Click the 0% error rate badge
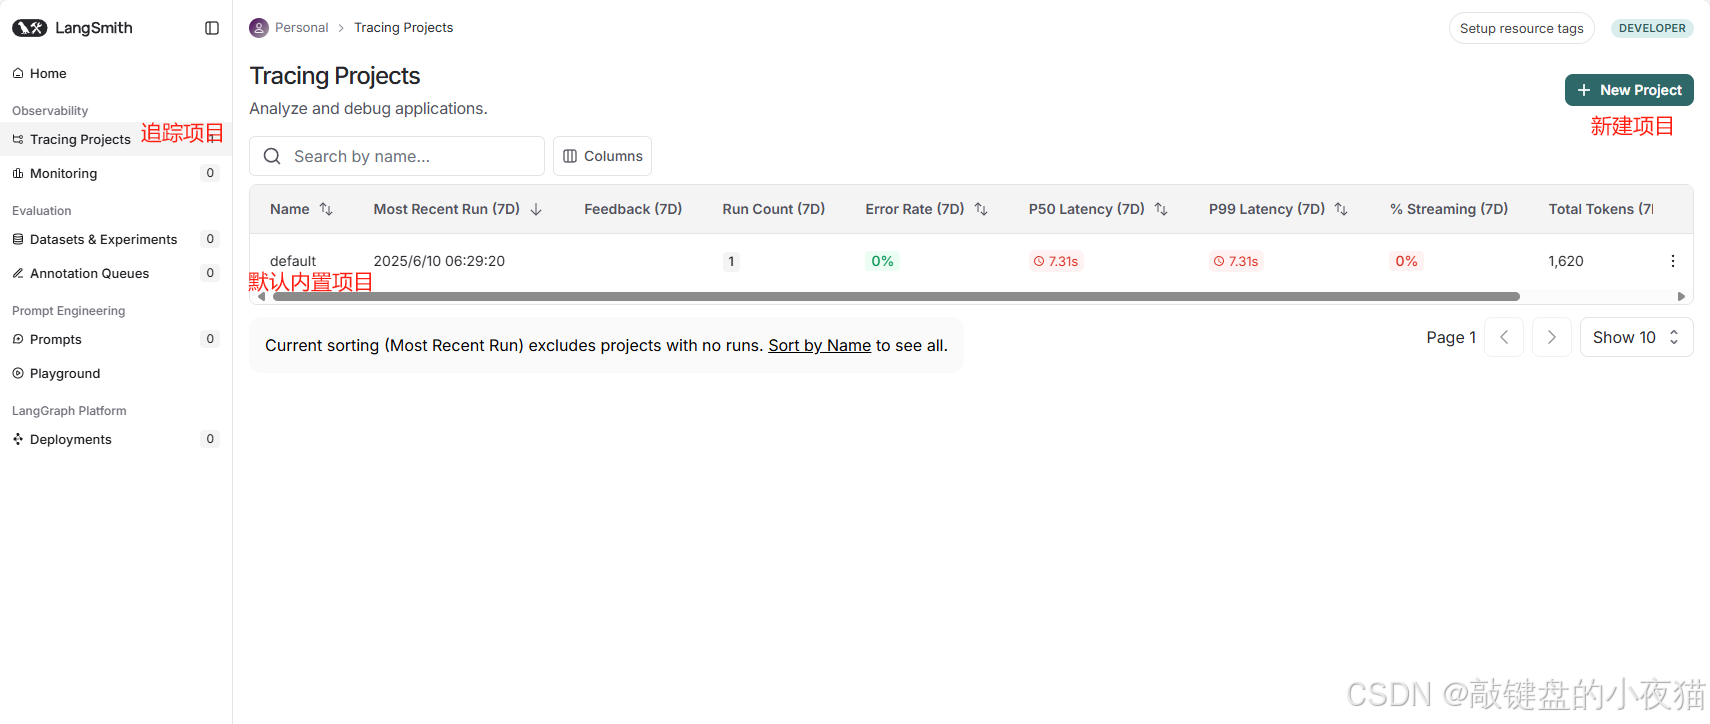This screenshot has height=724, width=1710. [x=882, y=261]
